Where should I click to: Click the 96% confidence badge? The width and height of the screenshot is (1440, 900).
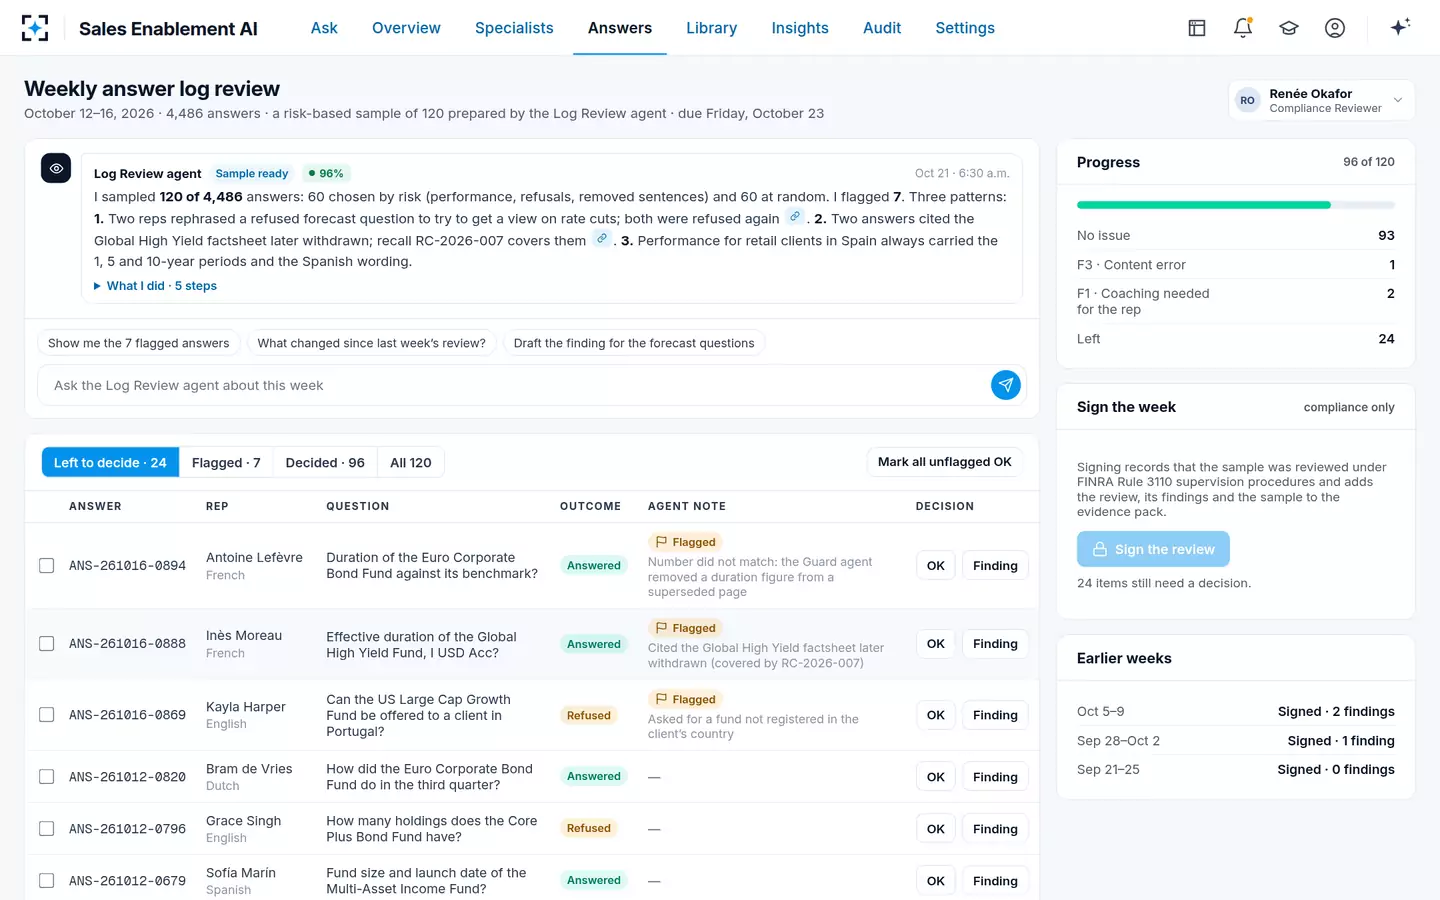click(x=326, y=174)
